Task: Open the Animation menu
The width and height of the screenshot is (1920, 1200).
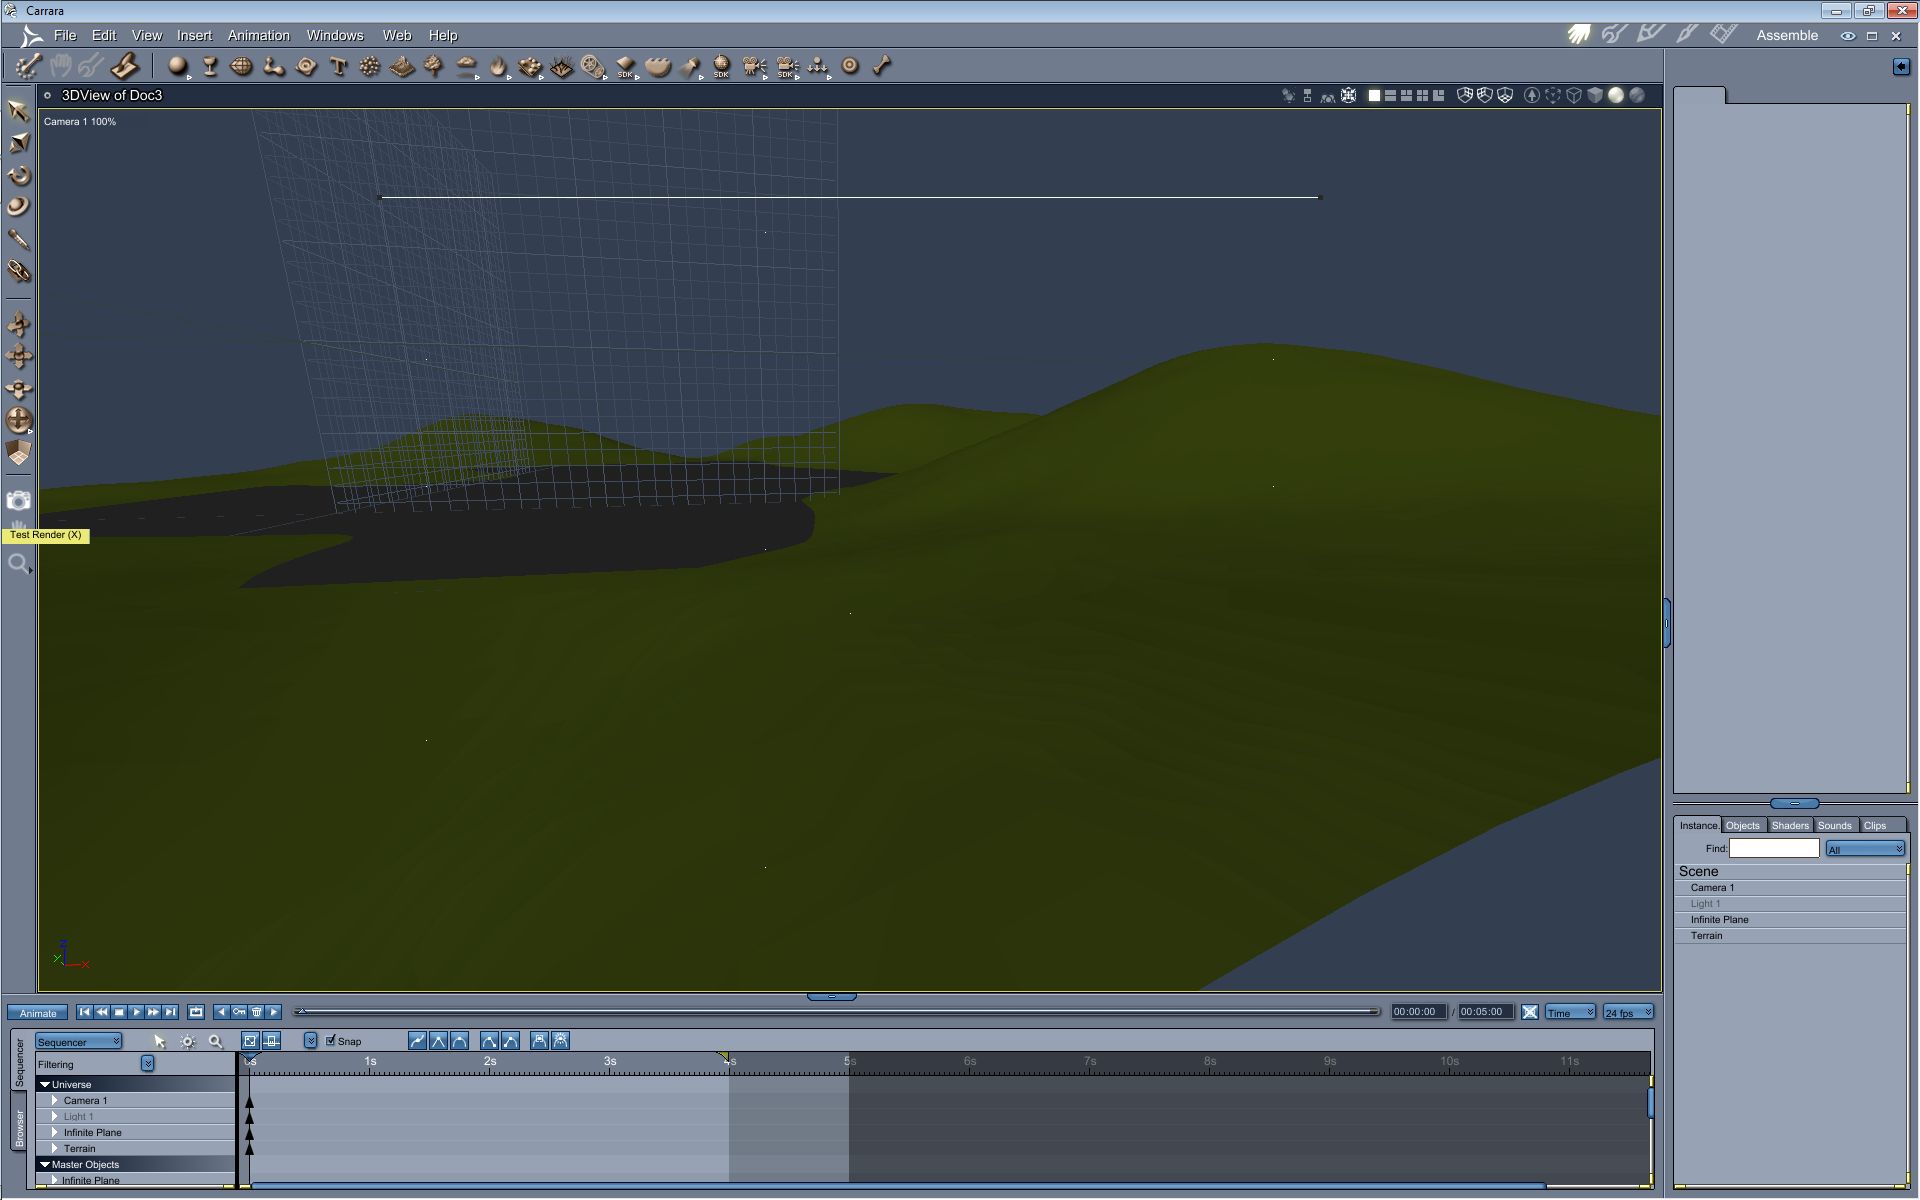Action: coord(258,35)
